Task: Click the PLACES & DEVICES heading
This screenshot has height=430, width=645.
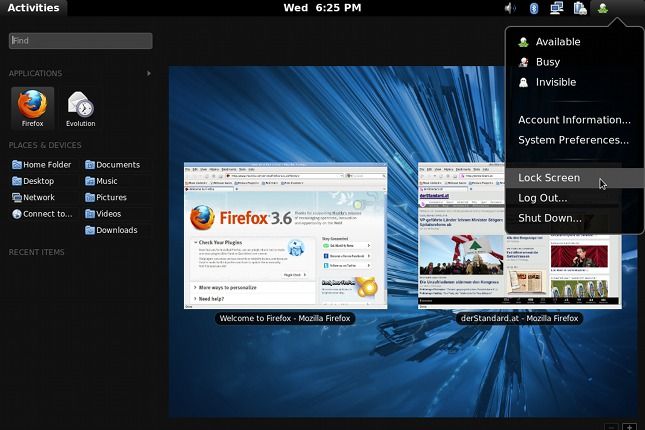Action: point(45,145)
